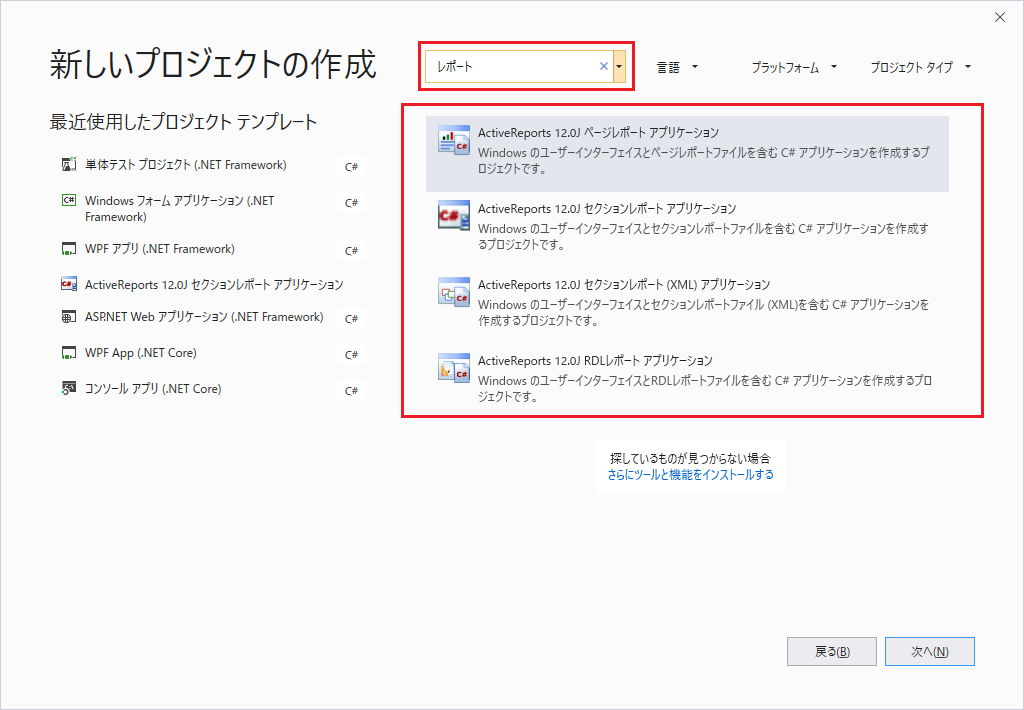
Task: Click the セクションレポート アプリケーション template icon in results
Action: point(454,215)
